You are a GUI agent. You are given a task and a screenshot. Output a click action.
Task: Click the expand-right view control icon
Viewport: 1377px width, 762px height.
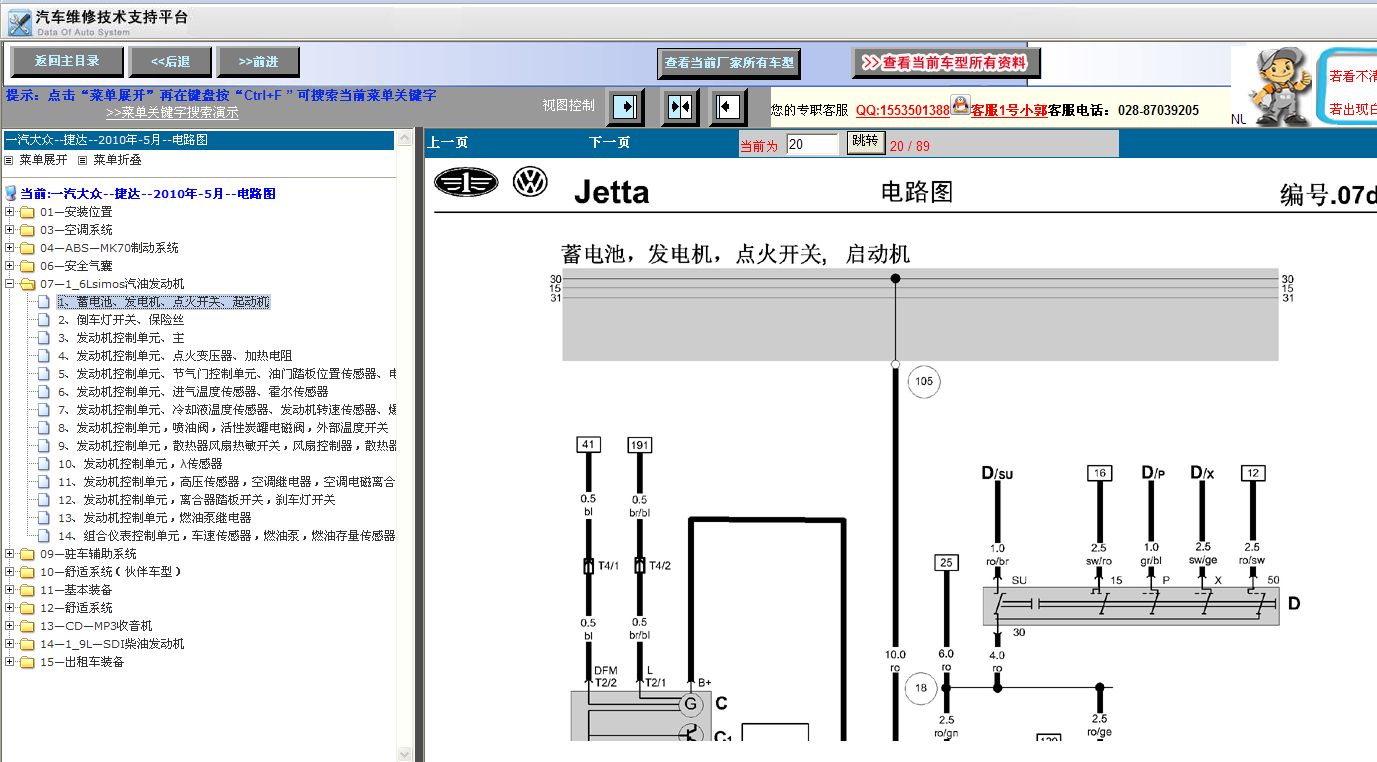626,106
